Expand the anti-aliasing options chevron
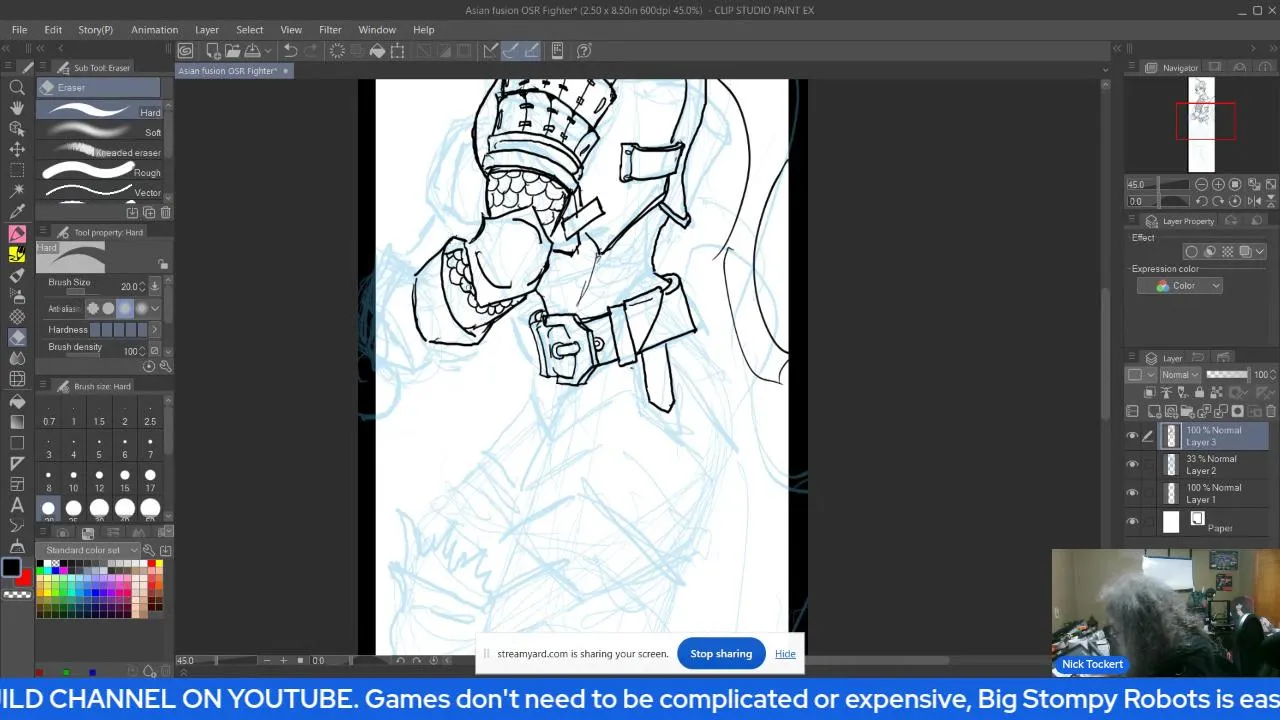 tap(155, 309)
